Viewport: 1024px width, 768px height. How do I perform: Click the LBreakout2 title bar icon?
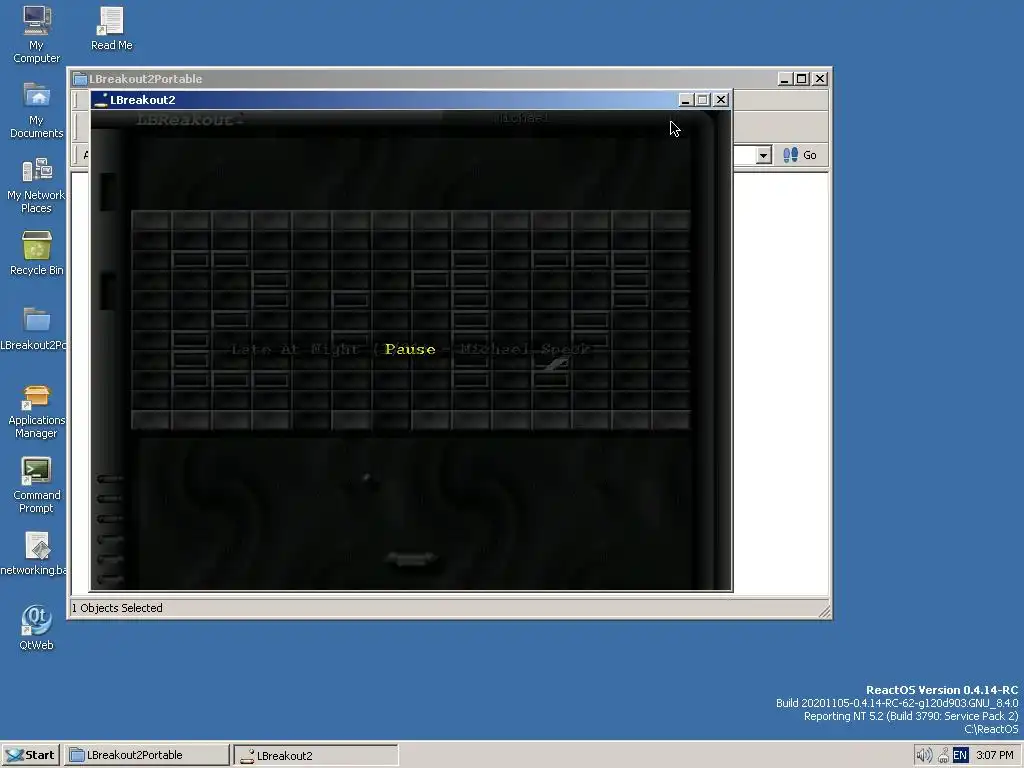[101, 100]
